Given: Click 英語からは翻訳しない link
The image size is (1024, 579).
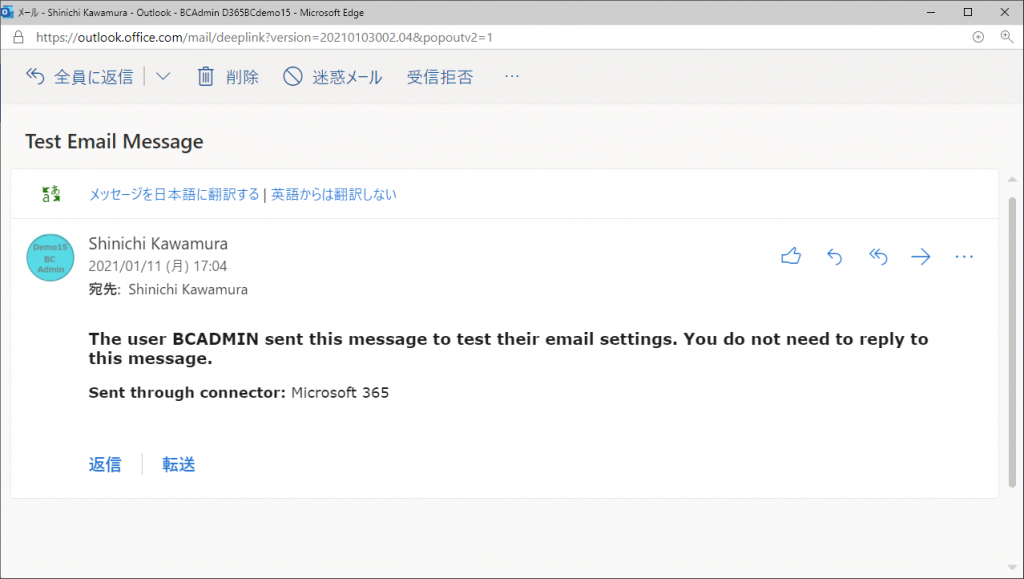Looking at the screenshot, I should [334, 194].
